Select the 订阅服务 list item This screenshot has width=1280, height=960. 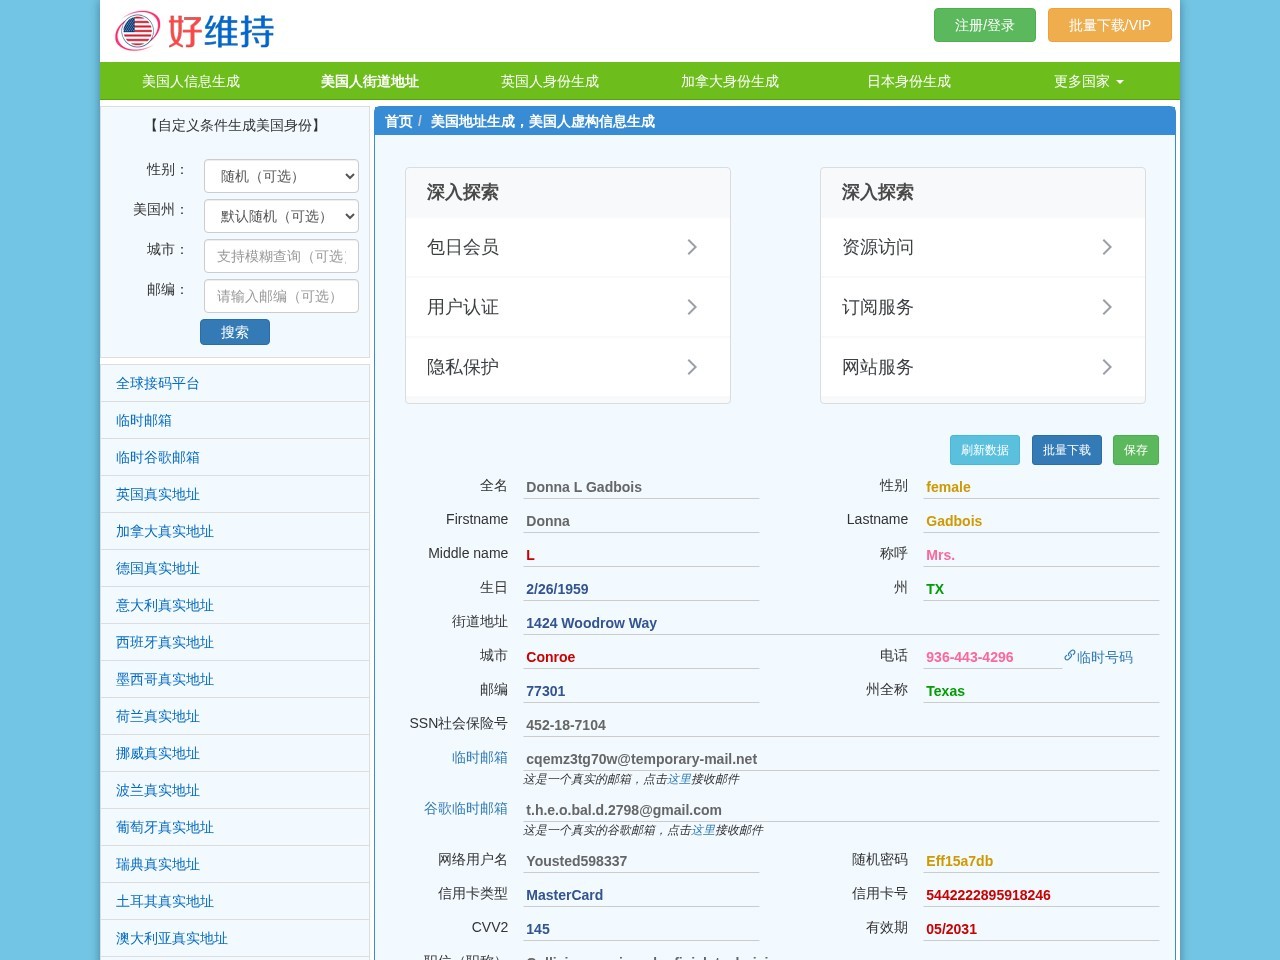[x=983, y=307]
